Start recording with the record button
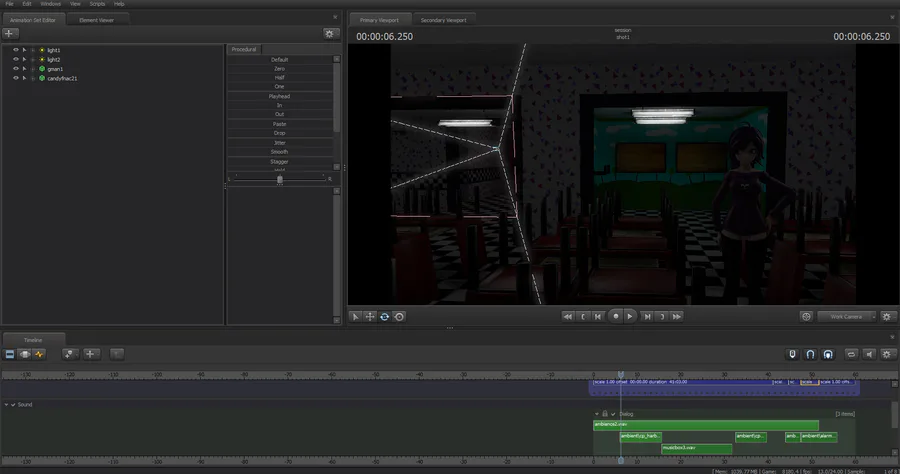The width and height of the screenshot is (900, 474). [616, 316]
